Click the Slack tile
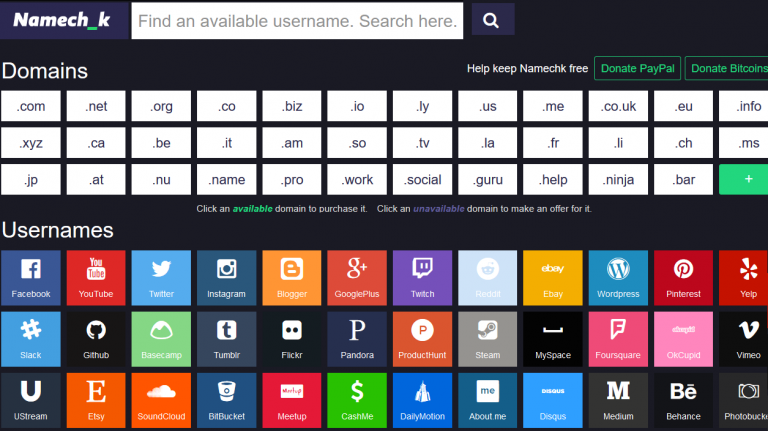Screen dimensions: 768x431 (30, 338)
